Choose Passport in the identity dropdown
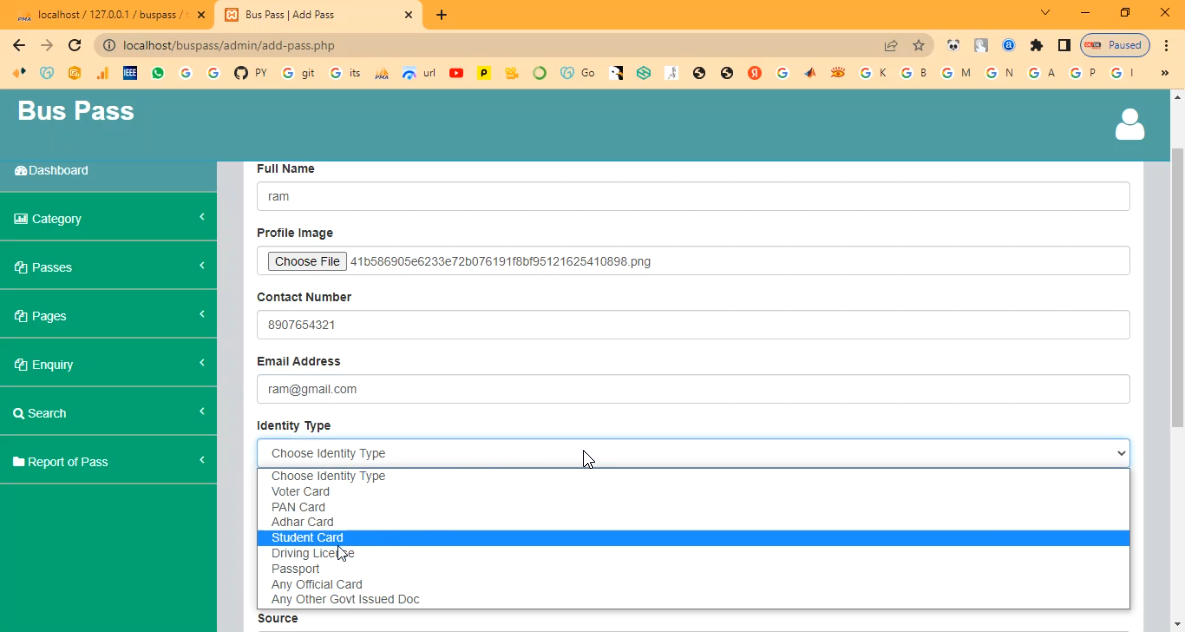Viewport: 1185px width, 632px height. coord(295,569)
